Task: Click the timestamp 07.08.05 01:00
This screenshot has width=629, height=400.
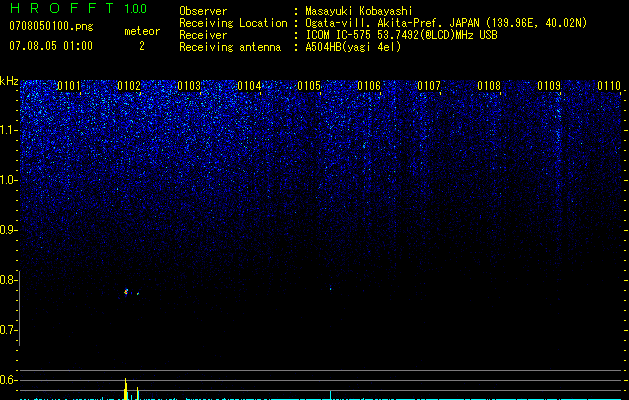Action: [51, 46]
